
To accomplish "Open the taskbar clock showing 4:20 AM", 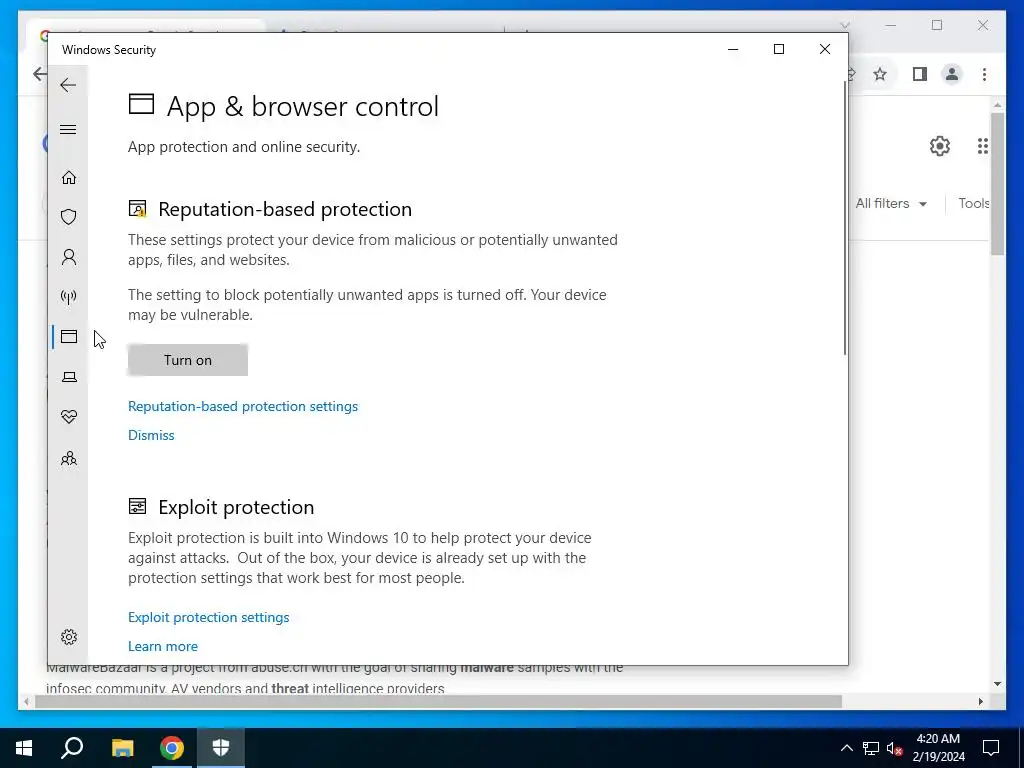I will pyautogui.click(x=938, y=748).
